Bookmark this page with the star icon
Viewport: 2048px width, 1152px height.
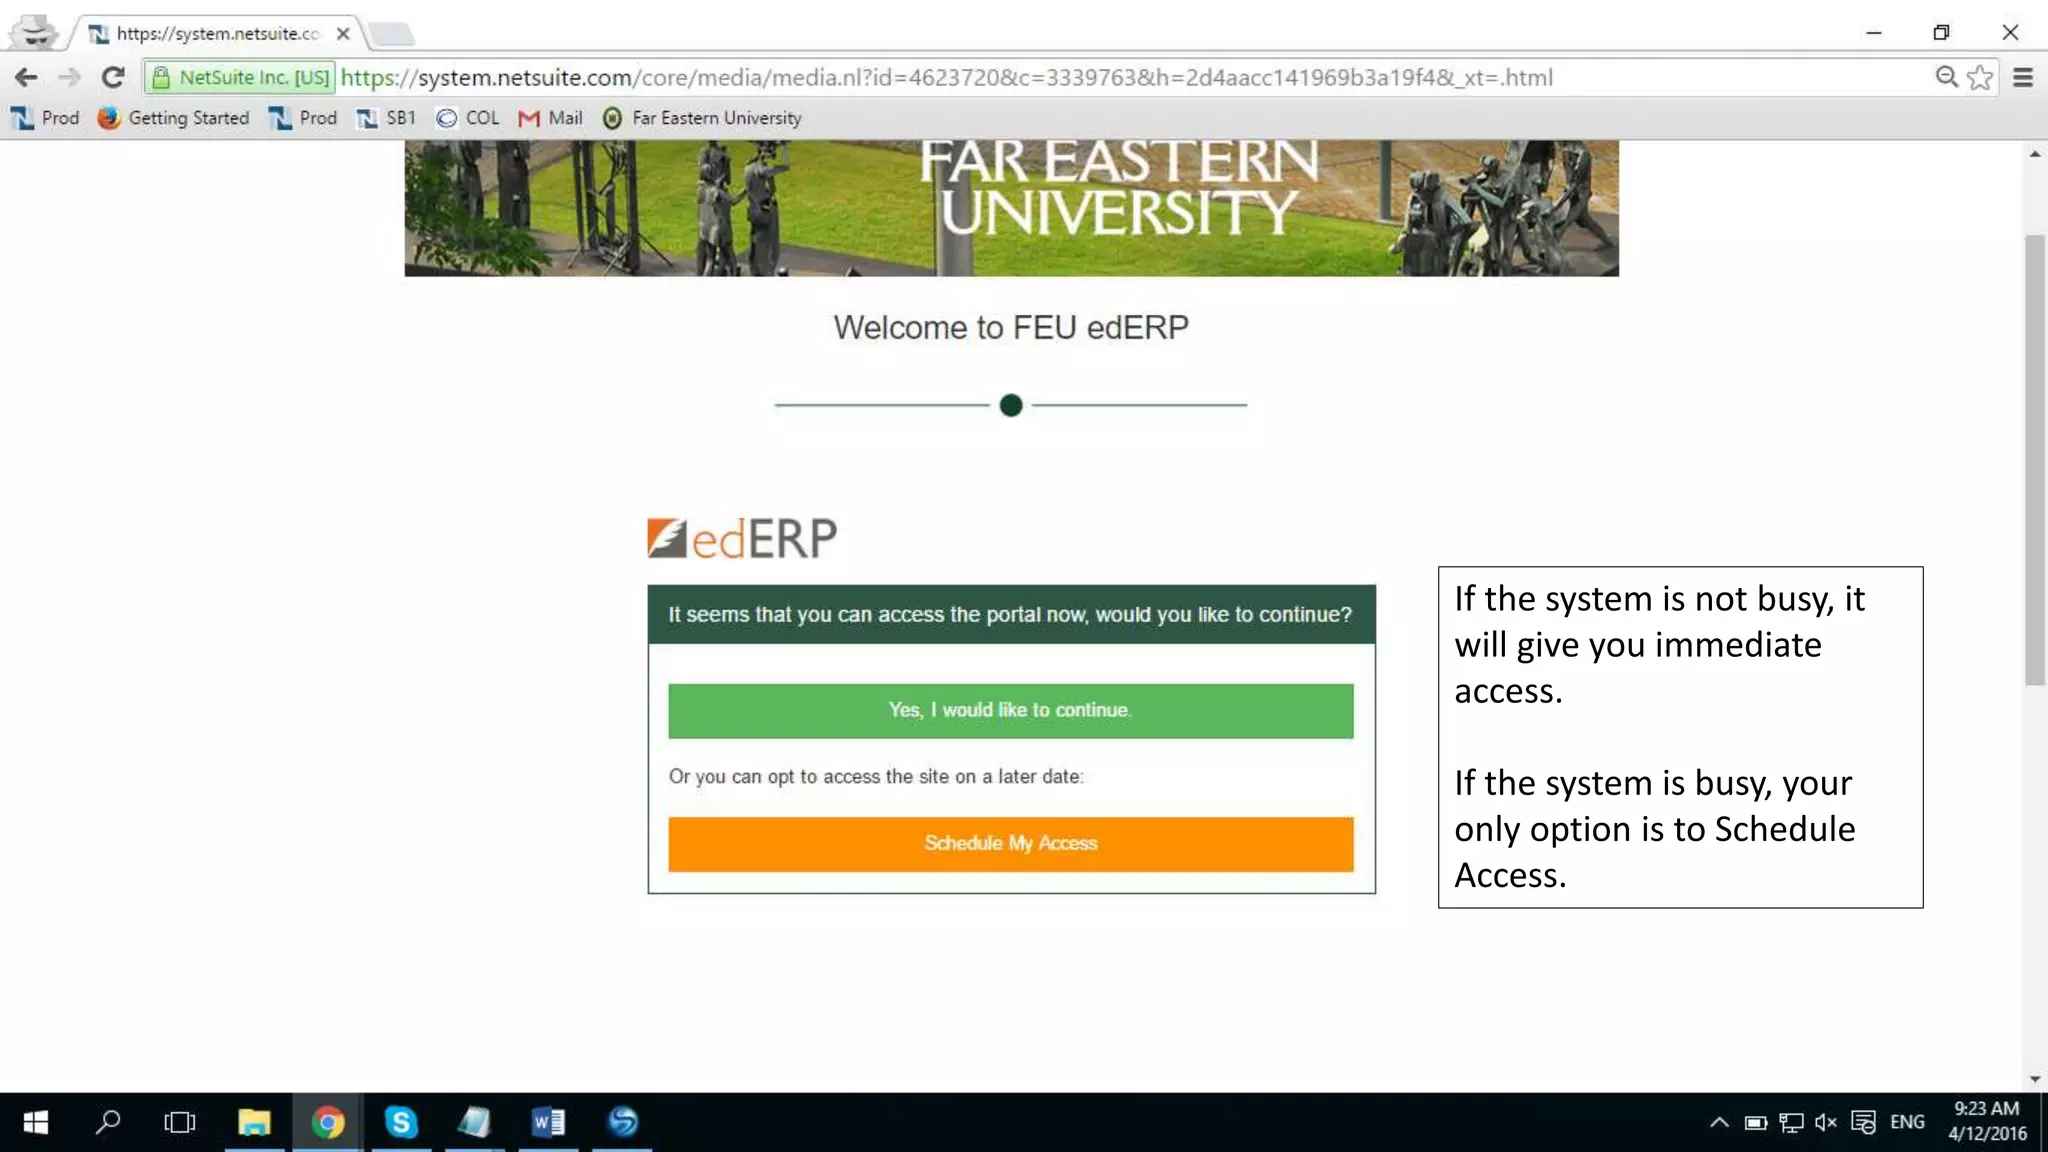coord(1979,77)
